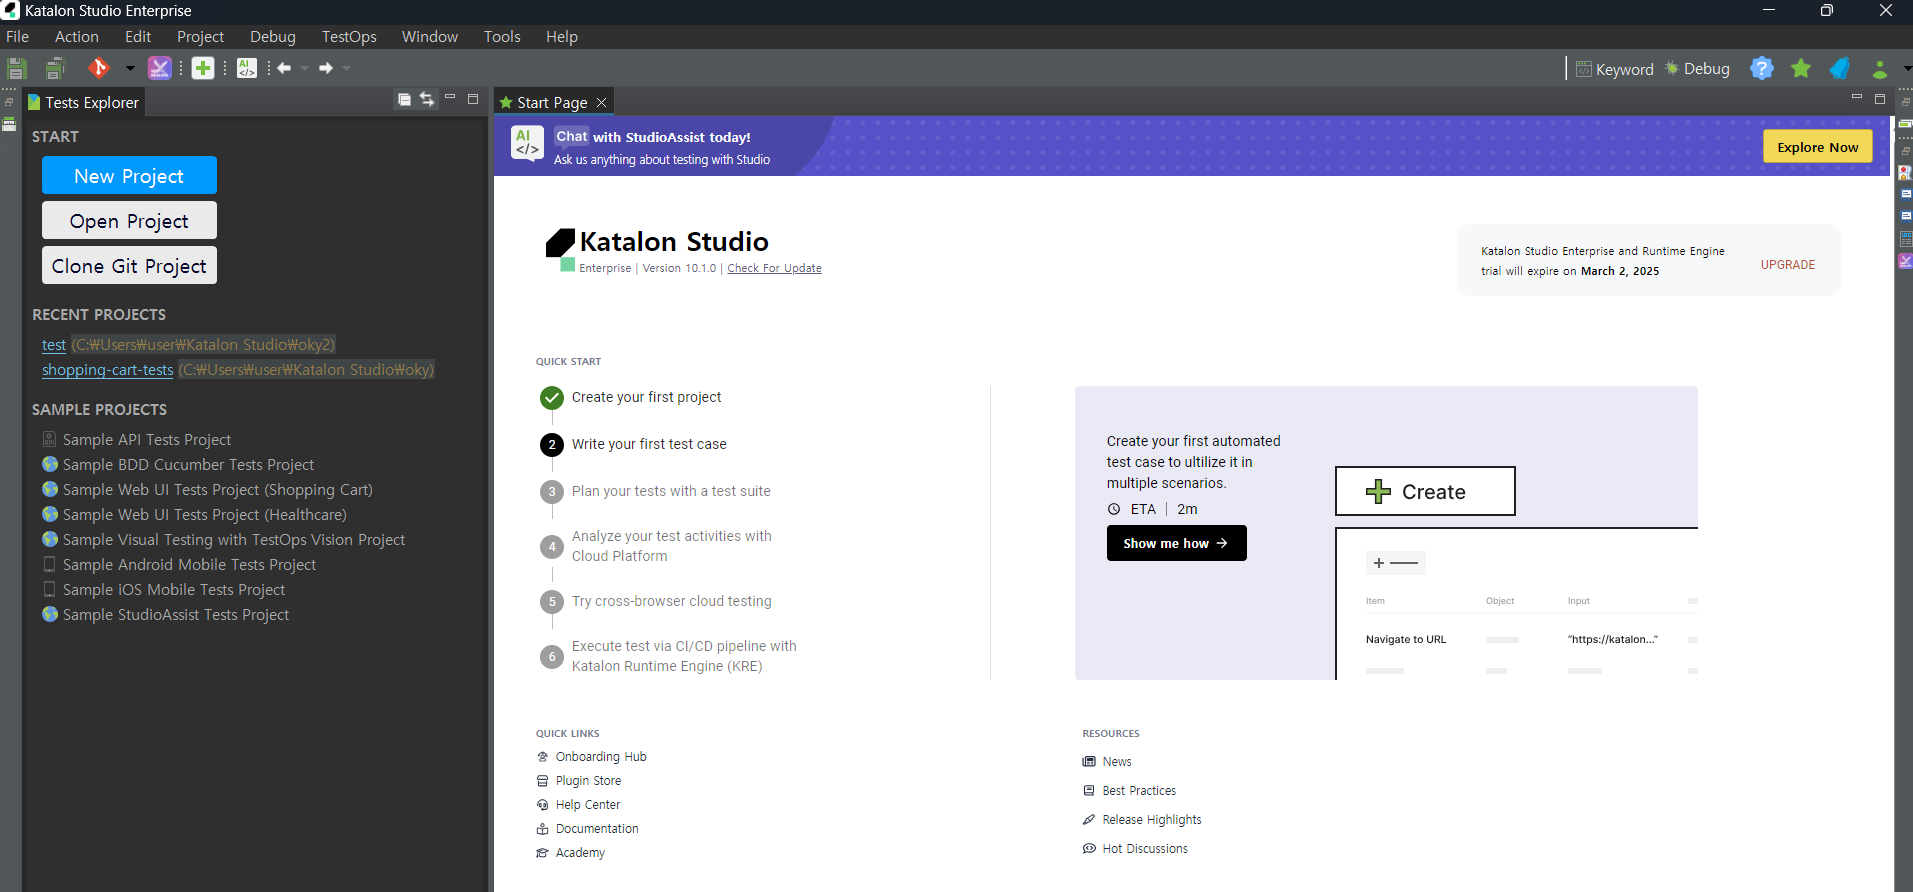Switch to the Debug perspective
This screenshot has width=1913, height=892.
tap(1697, 69)
